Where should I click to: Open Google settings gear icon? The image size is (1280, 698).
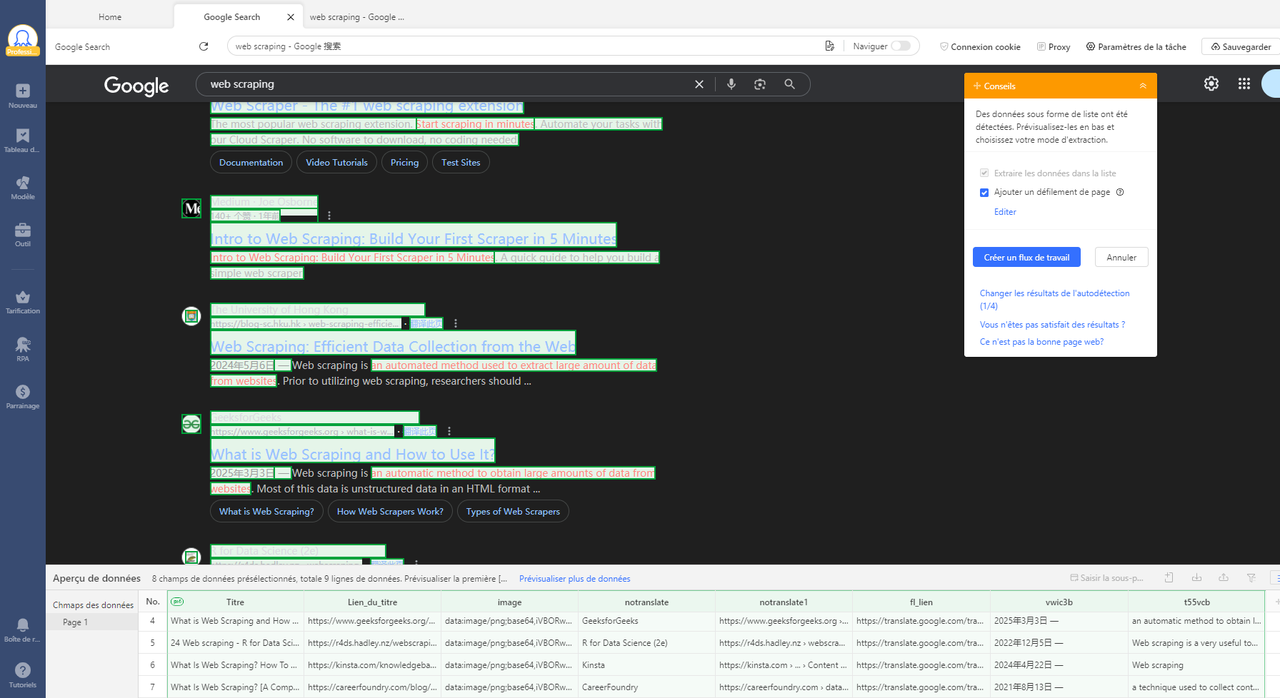1211,84
